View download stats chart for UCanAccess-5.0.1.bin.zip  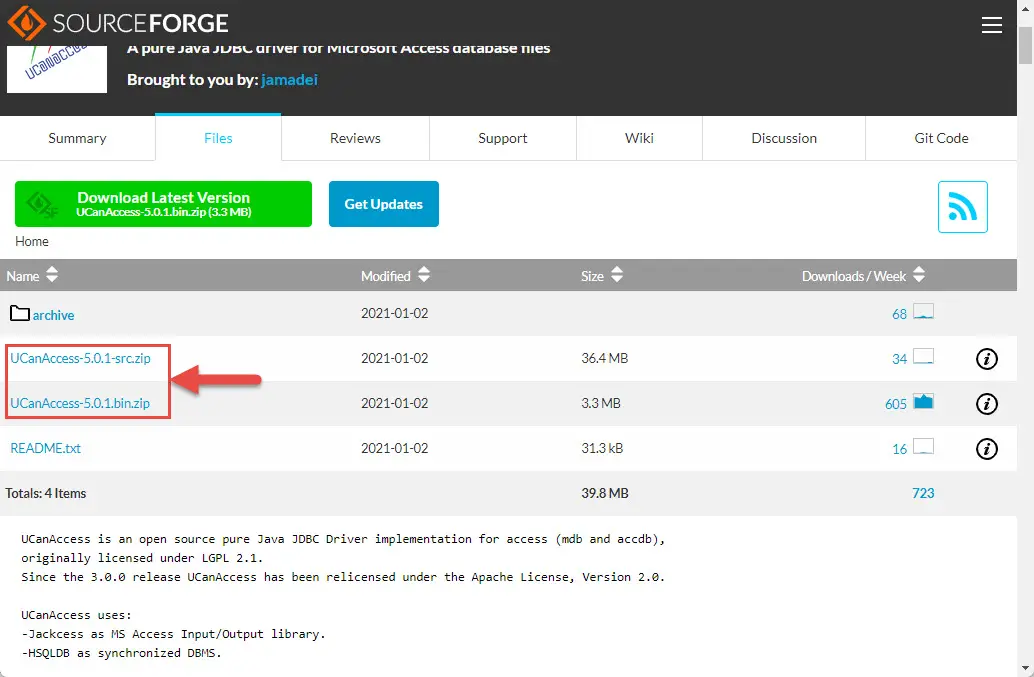tap(922, 403)
